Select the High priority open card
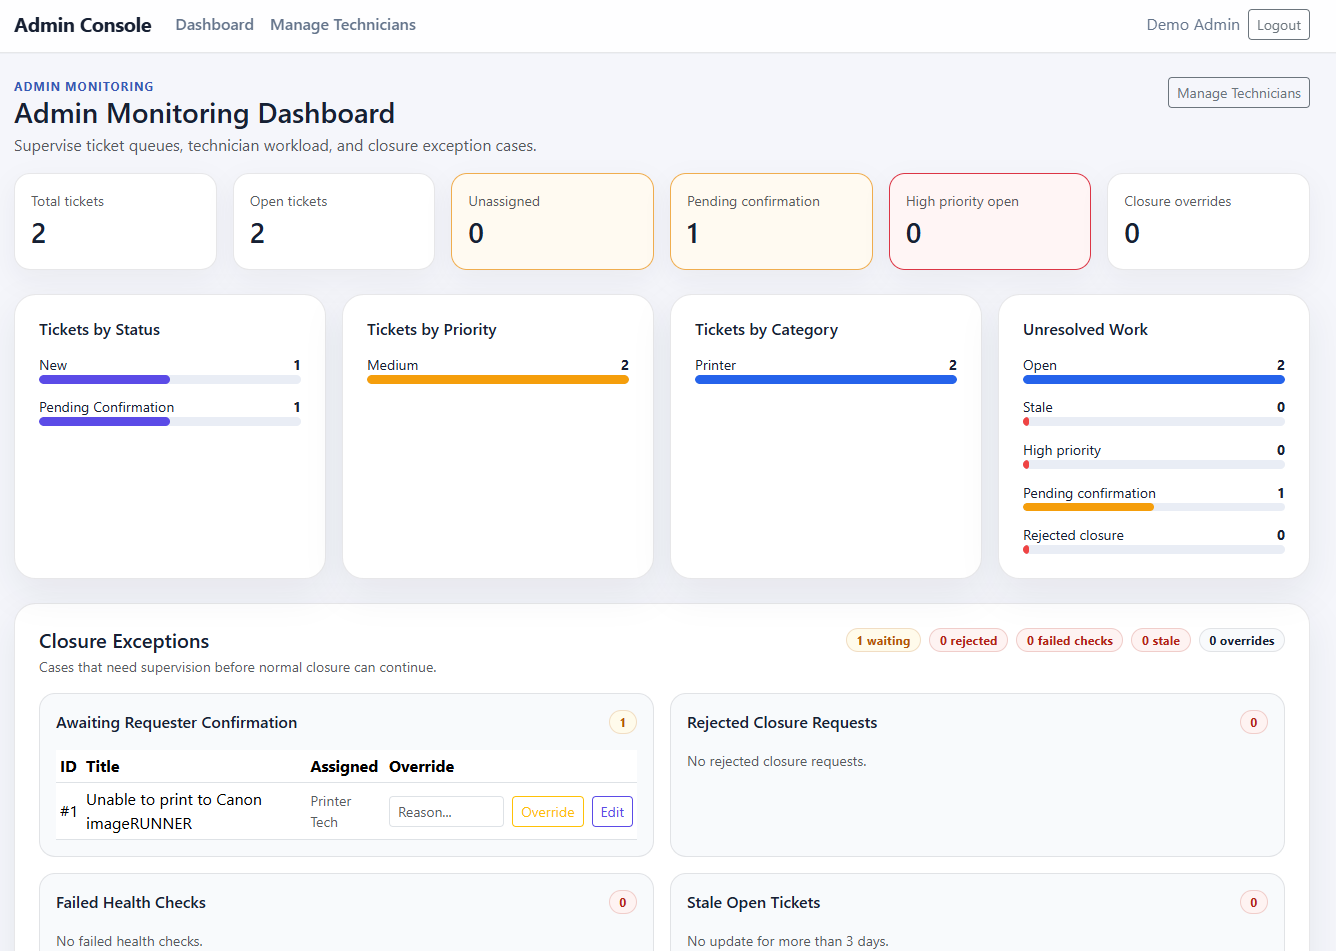 tap(990, 222)
